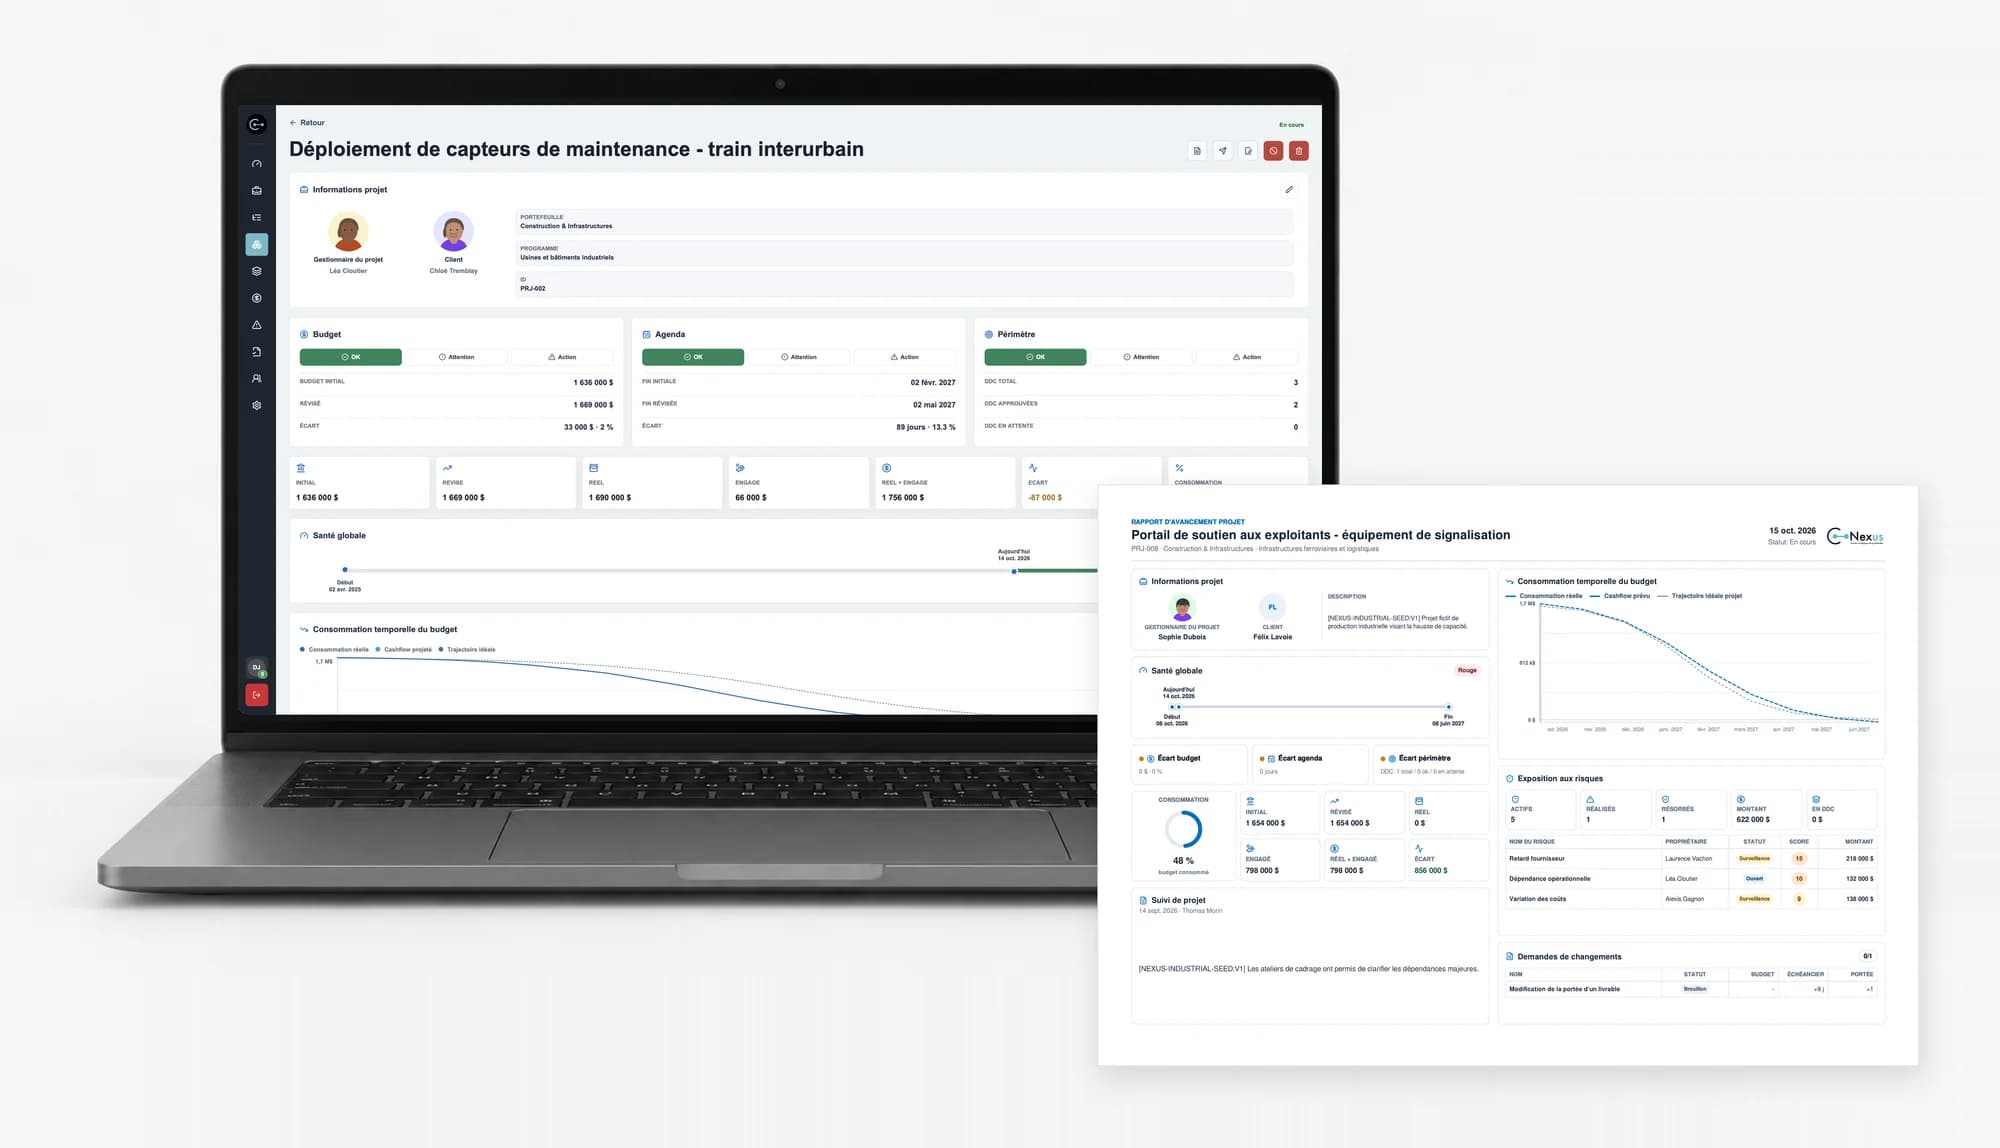This screenshot has width=2000, height=1148.
Task: Click the paper-plane send icon in header
Action: [x=1222, y=151]
